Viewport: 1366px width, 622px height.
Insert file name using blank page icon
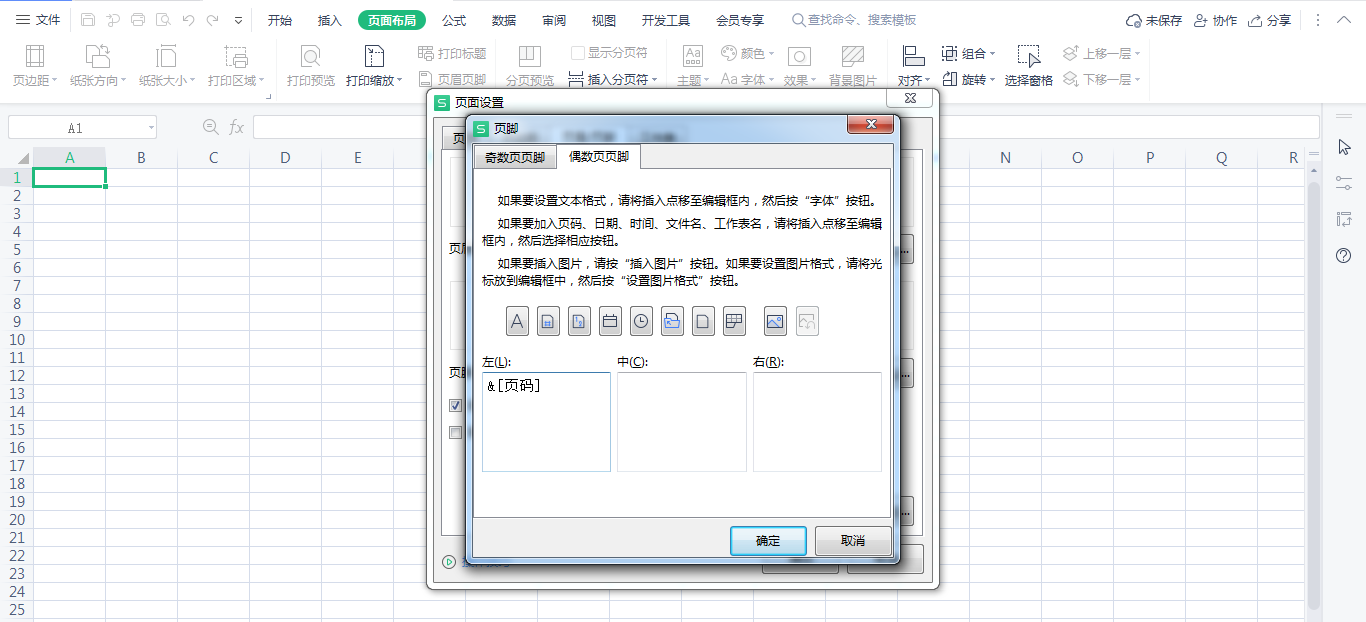pos(703,321)
